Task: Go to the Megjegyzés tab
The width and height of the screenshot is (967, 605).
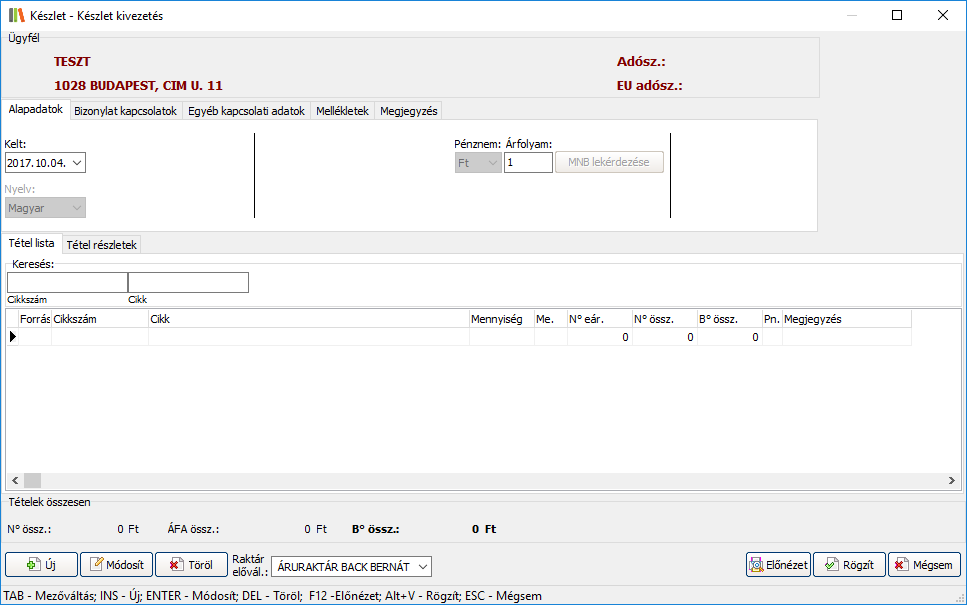Action: 408,111
